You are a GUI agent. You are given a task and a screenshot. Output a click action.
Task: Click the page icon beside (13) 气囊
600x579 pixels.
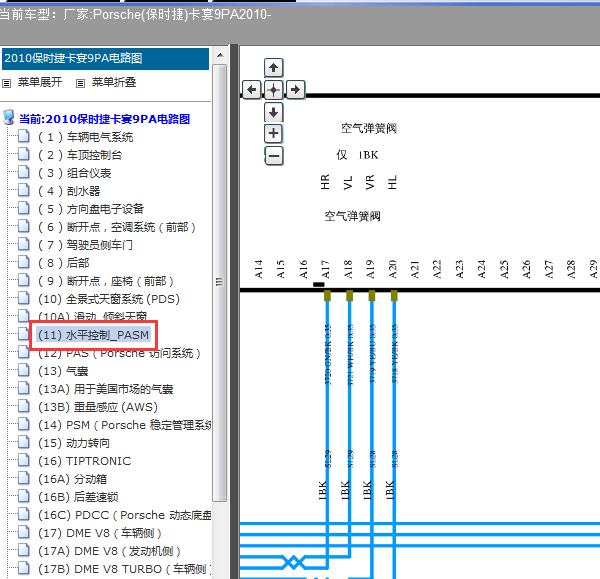coord(24,370)
